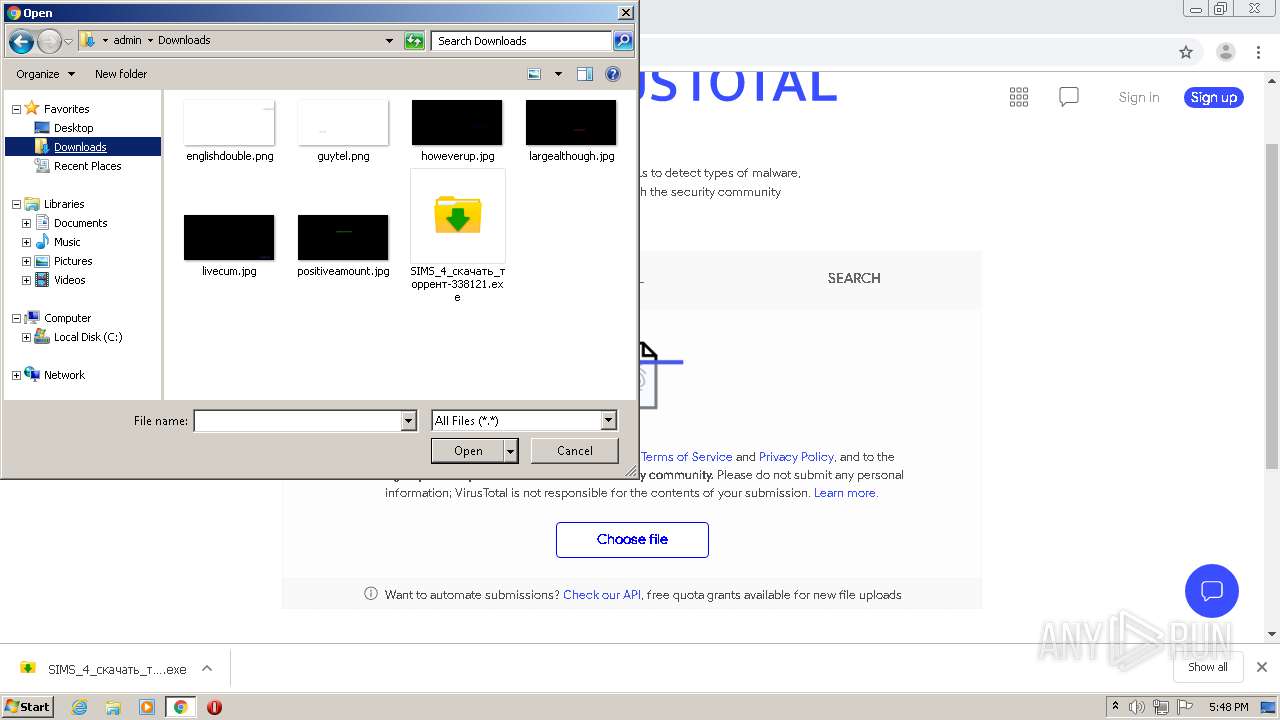
Task: Click the Forward arrow in Open dialog
Action: (x=49, y=41)
